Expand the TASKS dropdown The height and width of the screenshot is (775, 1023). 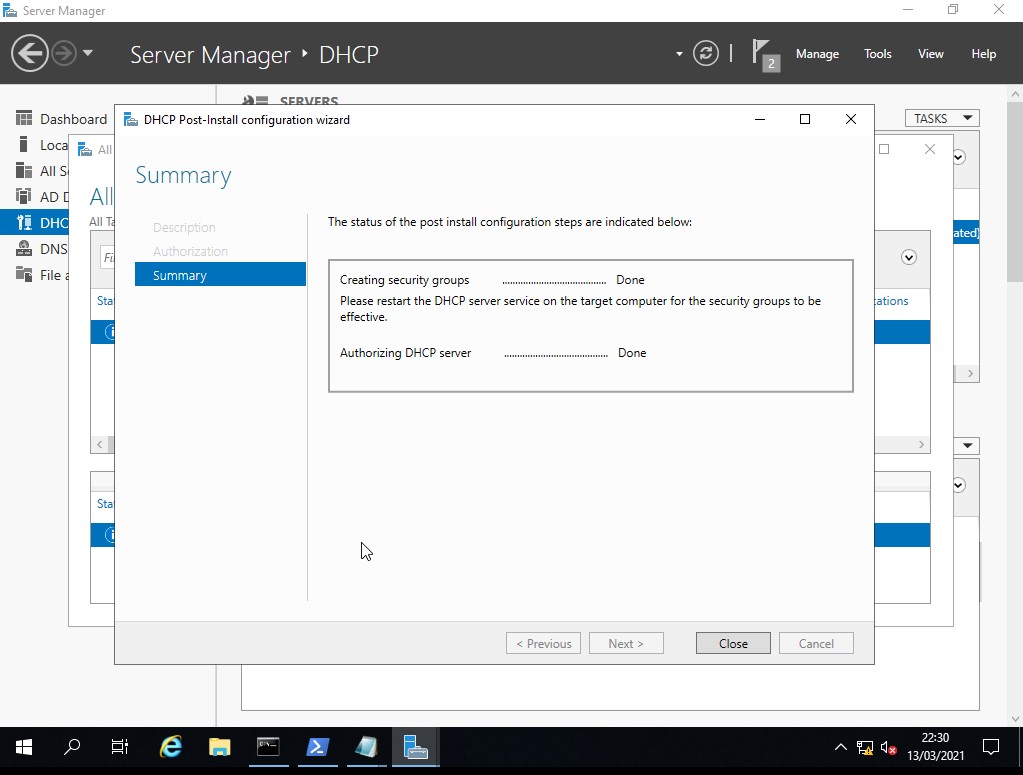[941, 118]
